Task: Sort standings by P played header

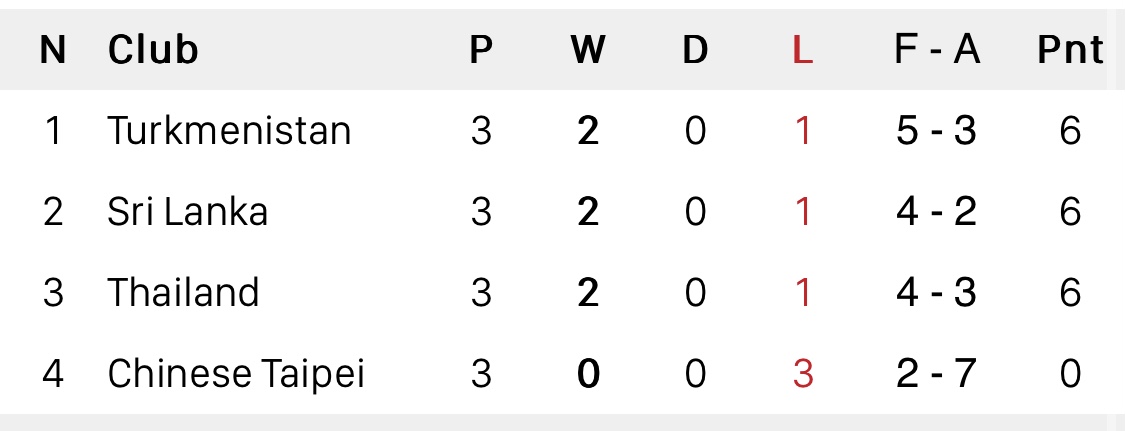Action: coord(481,50)
